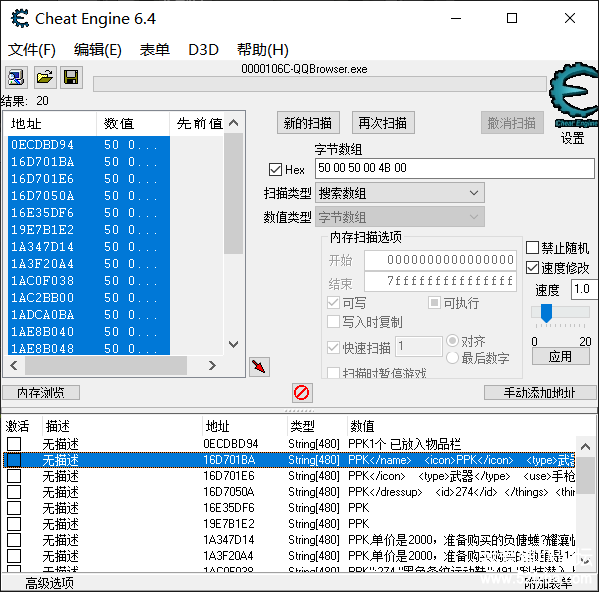Image resolution: width=599 pixels, height=592 pixels.
Task: Click the 结束 end address field
Action: coord(440,281)
